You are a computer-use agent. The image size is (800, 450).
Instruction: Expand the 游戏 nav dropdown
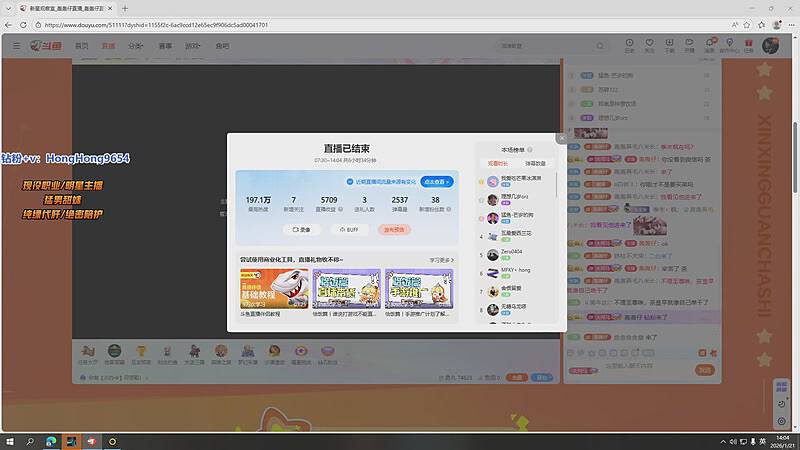[192, 46]
